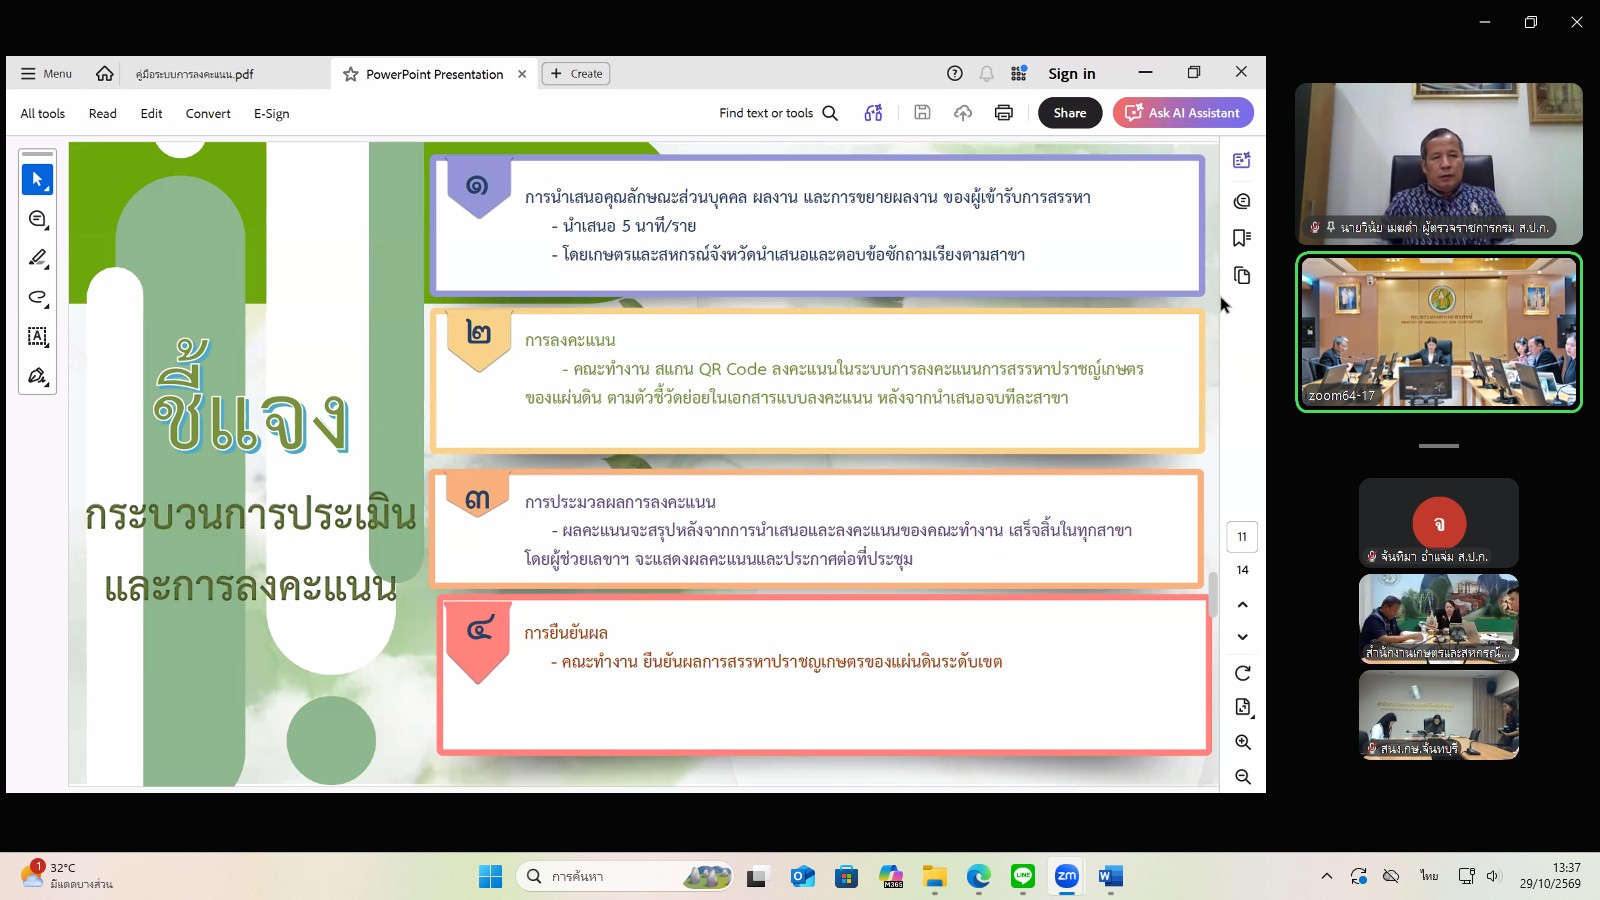Click the taskbar search box การค้นหา
The image size is (1600, 900).
[625, 877]
